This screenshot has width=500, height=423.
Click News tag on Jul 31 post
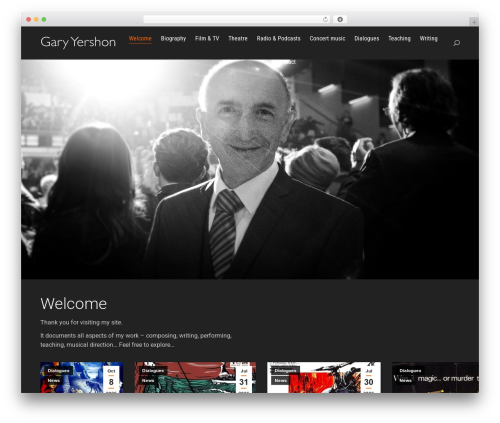(148, 380)
